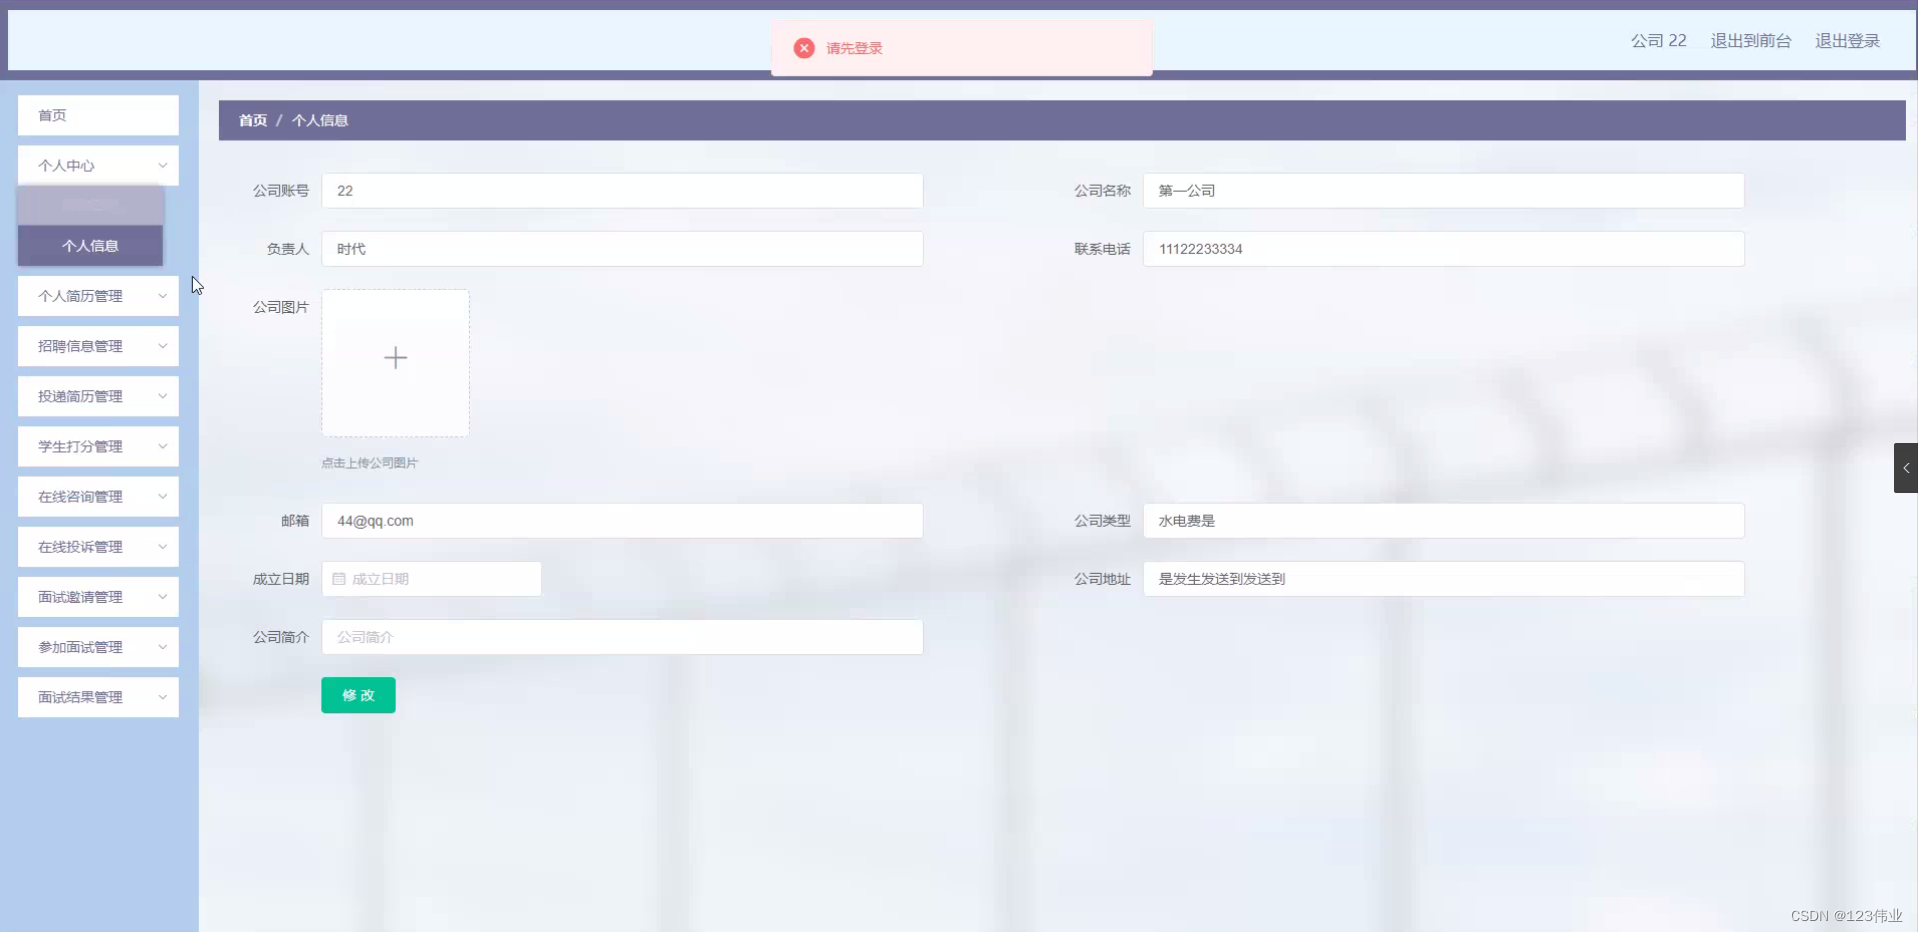The width and height of the screenshot is (1918, 932).
Task: Click the error icon on 请先登录 toast
Action: tap(804, 47)
